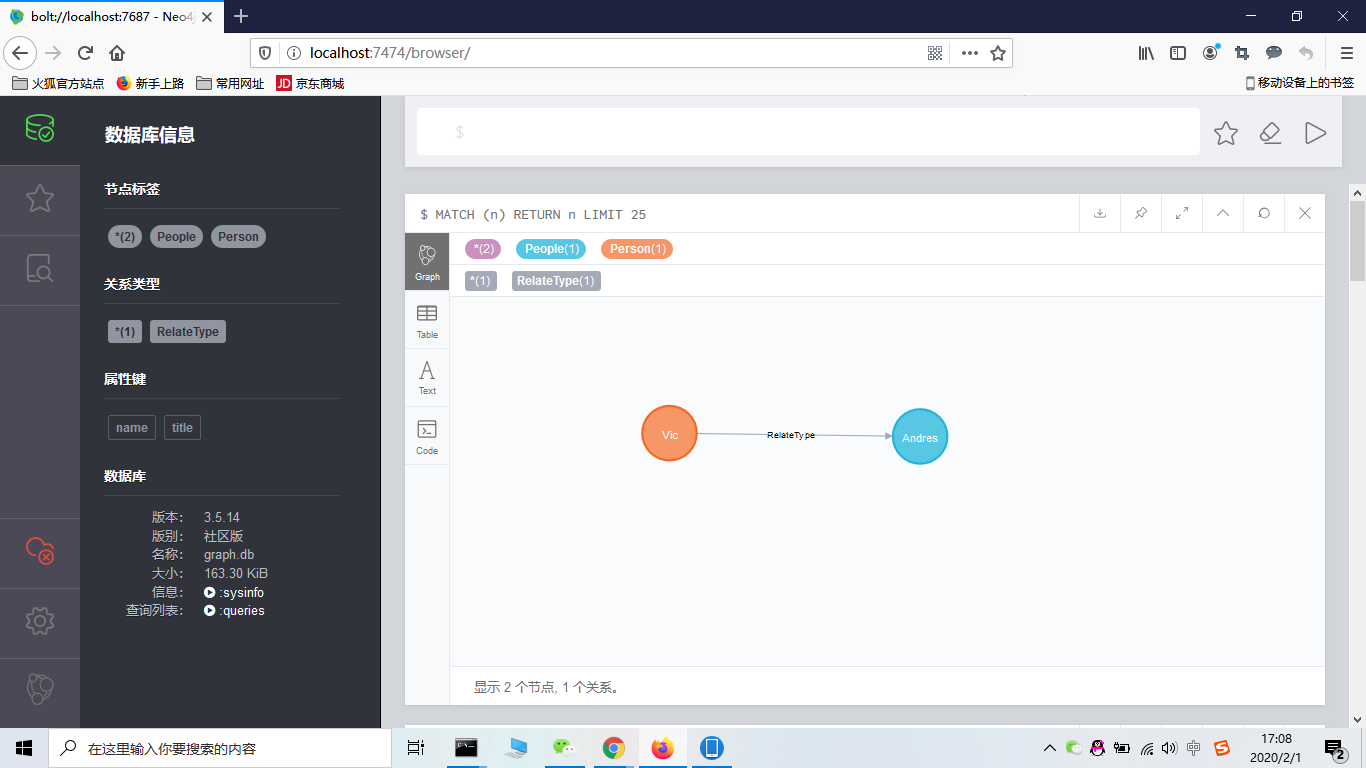Select the Person(1) orange label badge
Viewport: 1366px width, 768px height.
[x=637, y=249]
